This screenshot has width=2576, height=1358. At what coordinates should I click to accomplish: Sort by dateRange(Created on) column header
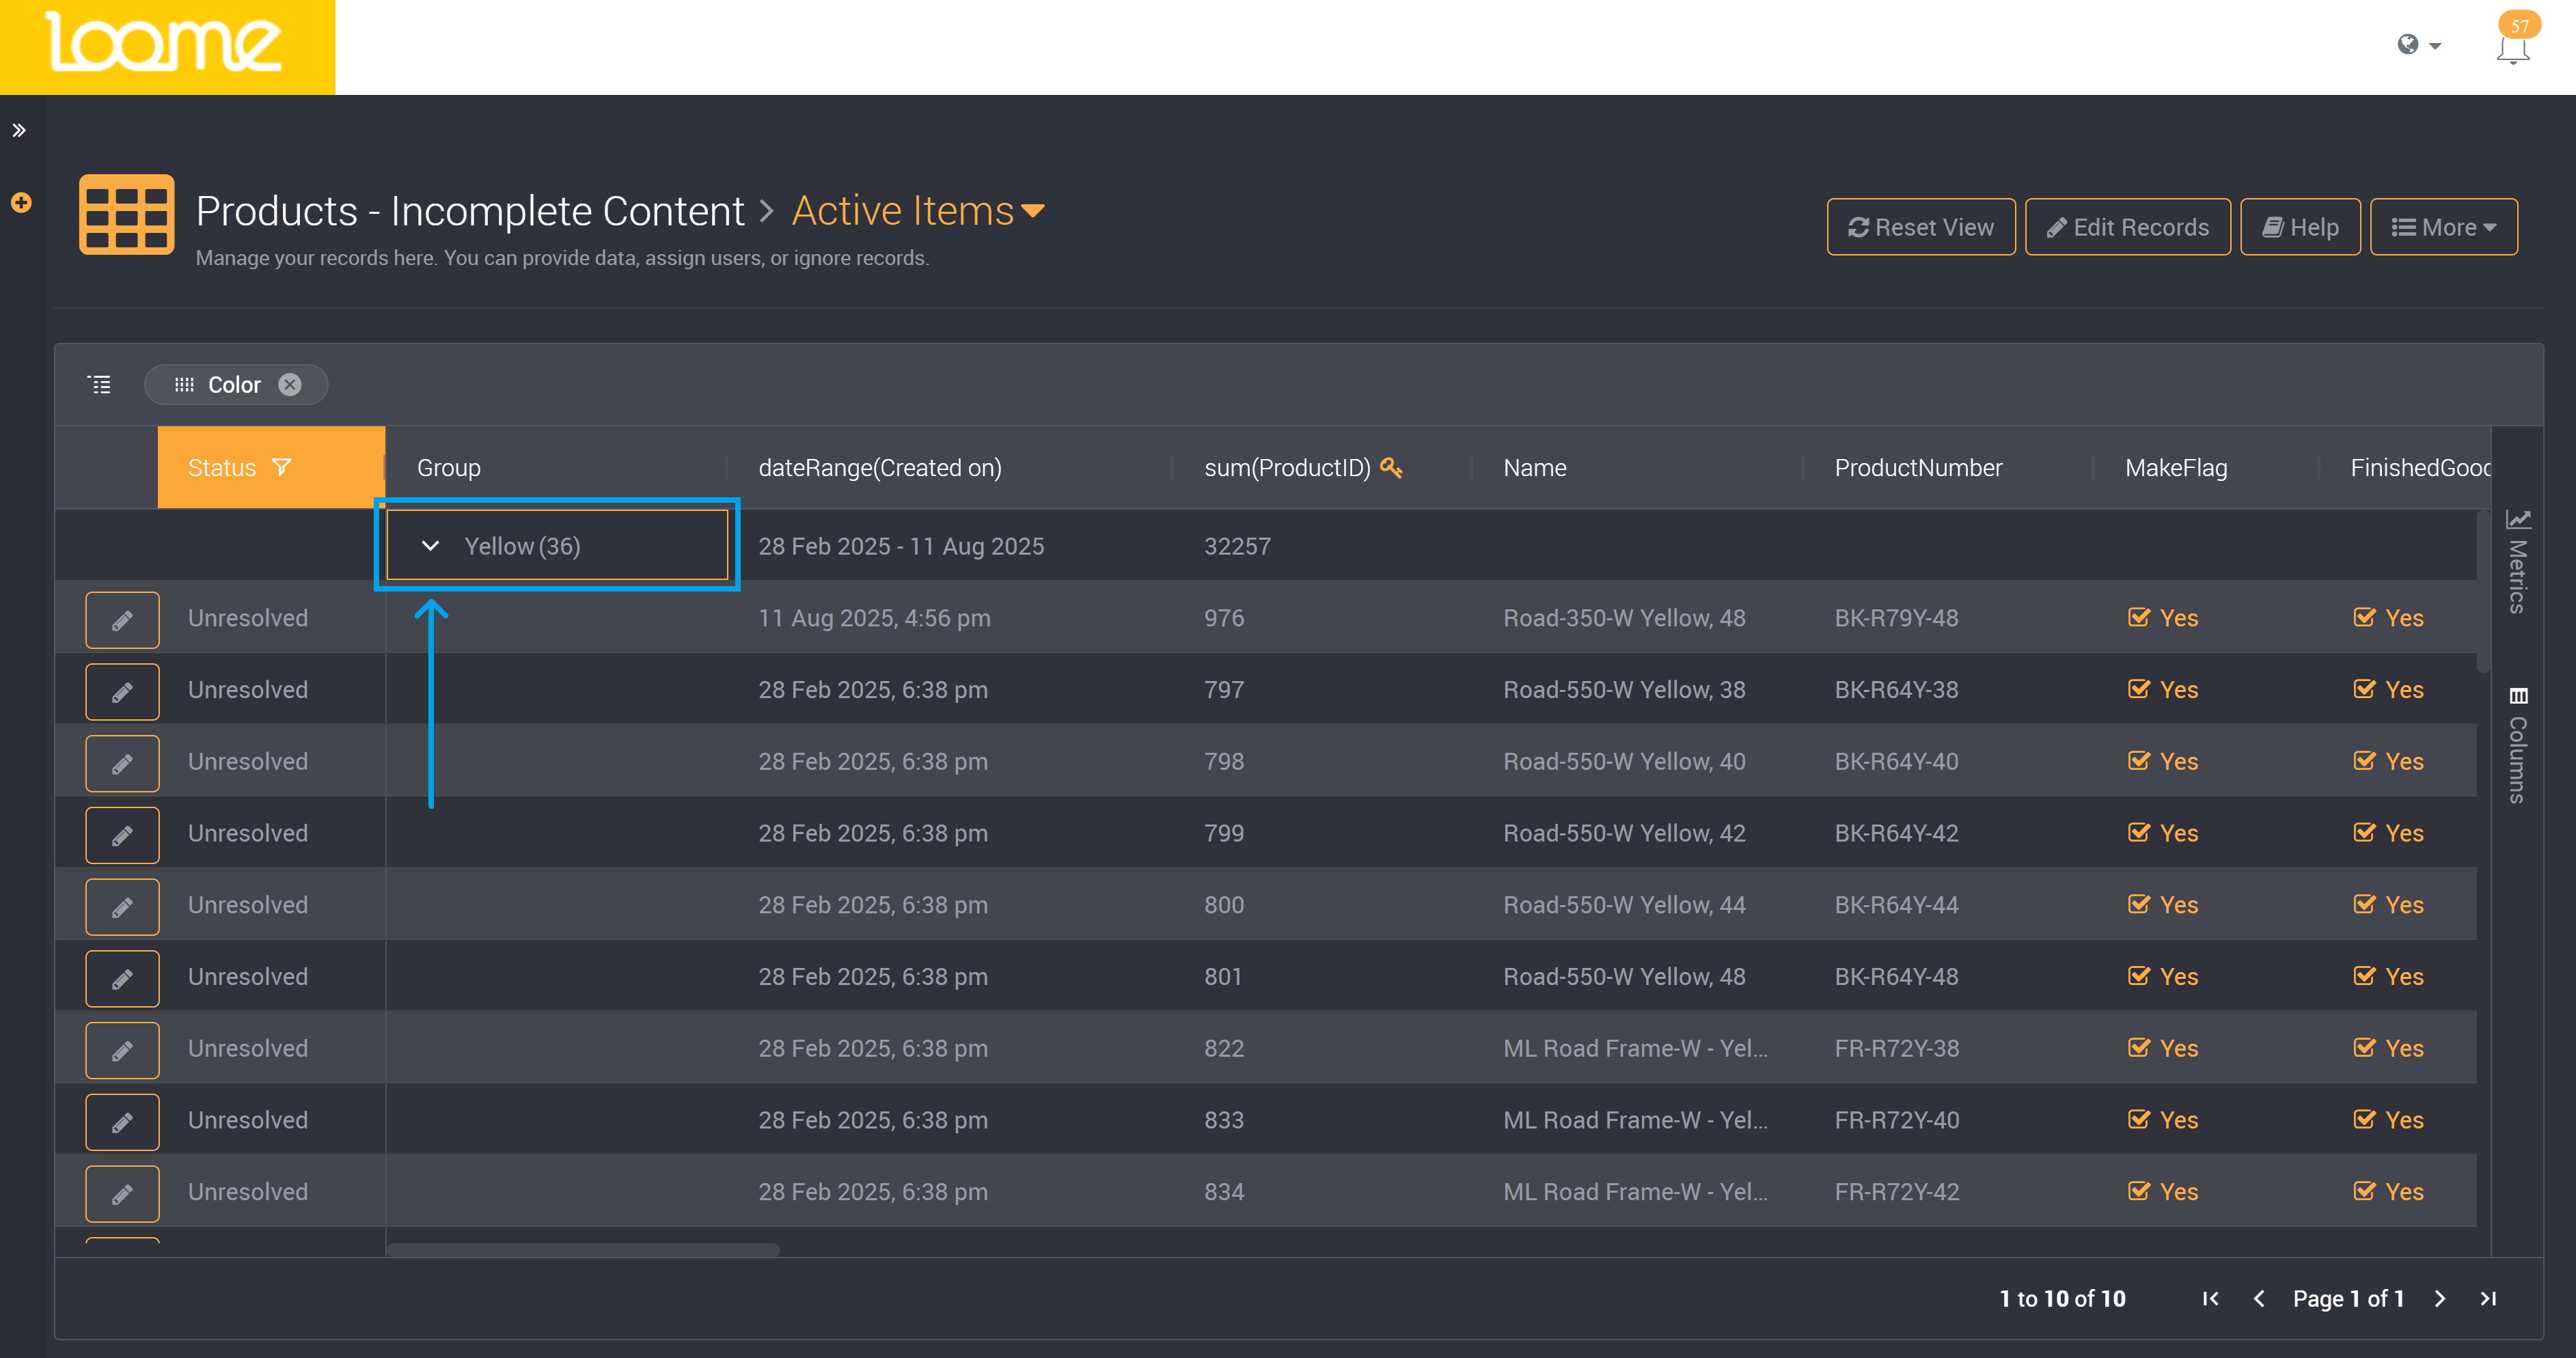[x=880, y=468]
